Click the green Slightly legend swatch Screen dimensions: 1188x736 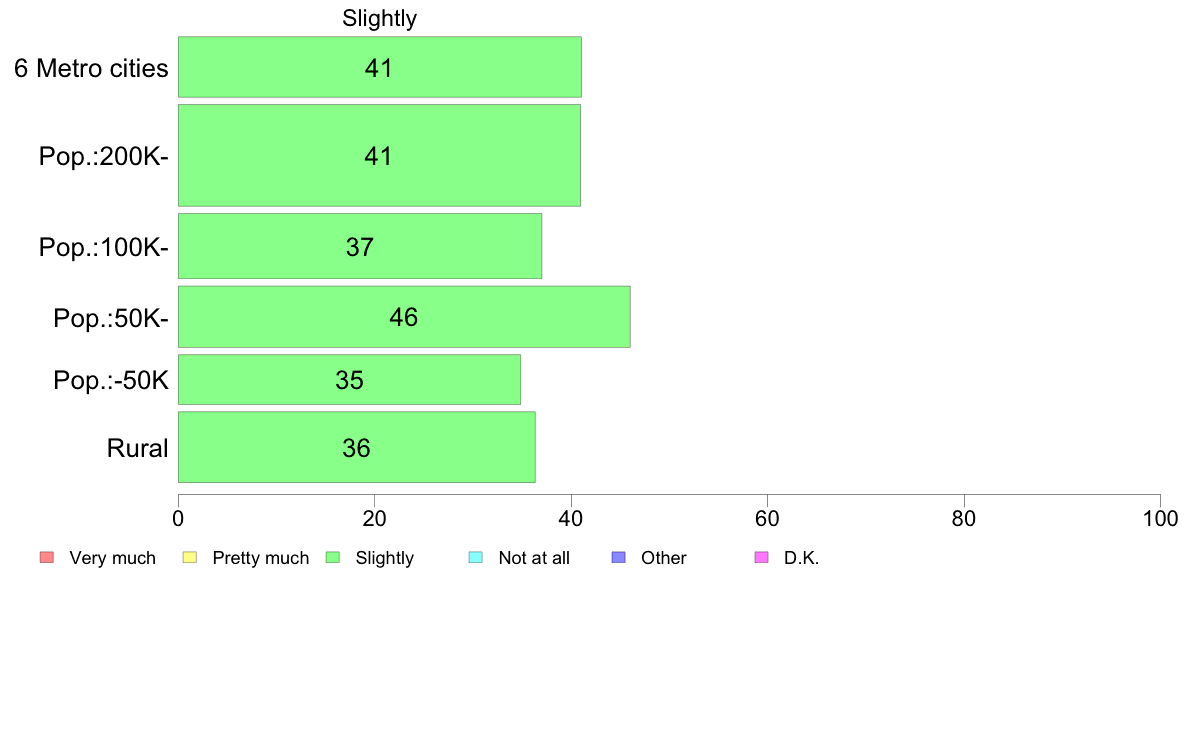(x=333, y=557)
